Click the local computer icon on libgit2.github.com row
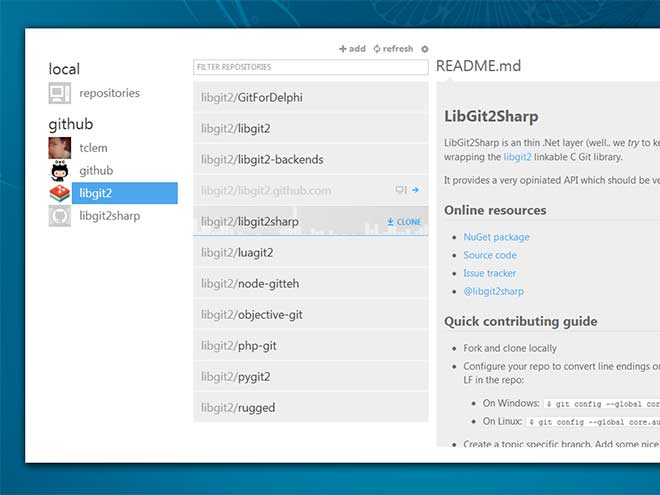Screen dimensions: 660x495 coord(401,190)
